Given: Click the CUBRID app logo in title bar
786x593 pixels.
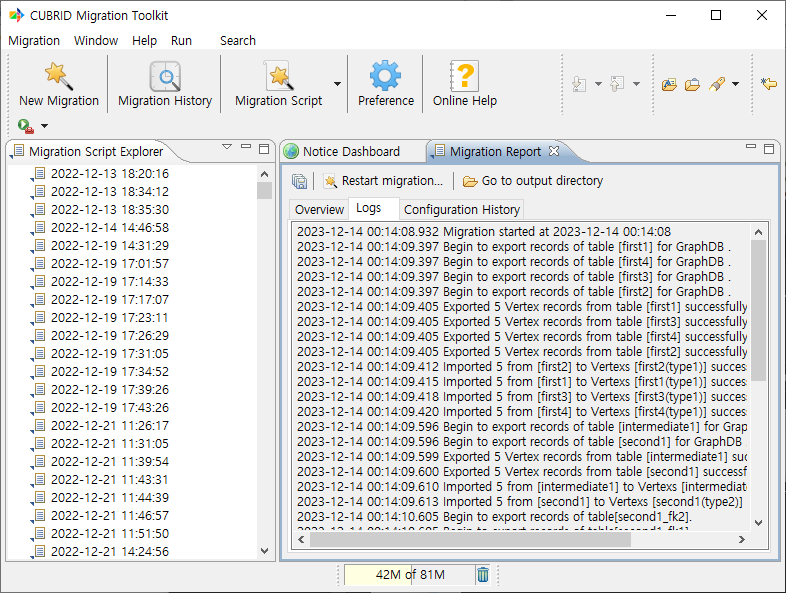Looking at the screenshot, I should [17, 15].
